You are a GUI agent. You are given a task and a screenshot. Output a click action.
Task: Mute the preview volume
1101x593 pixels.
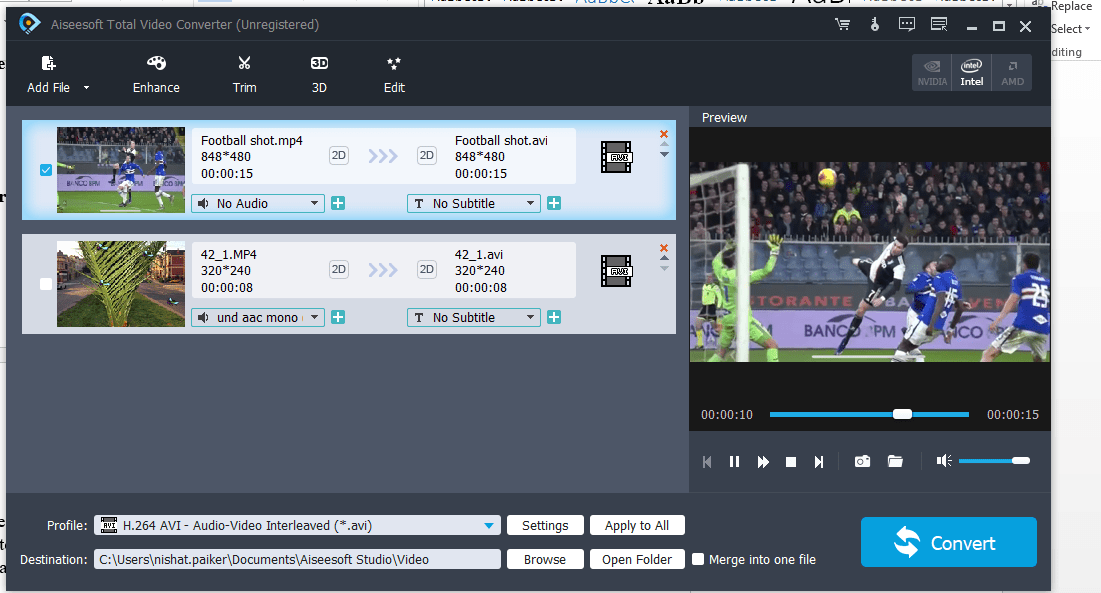[944, 460]
